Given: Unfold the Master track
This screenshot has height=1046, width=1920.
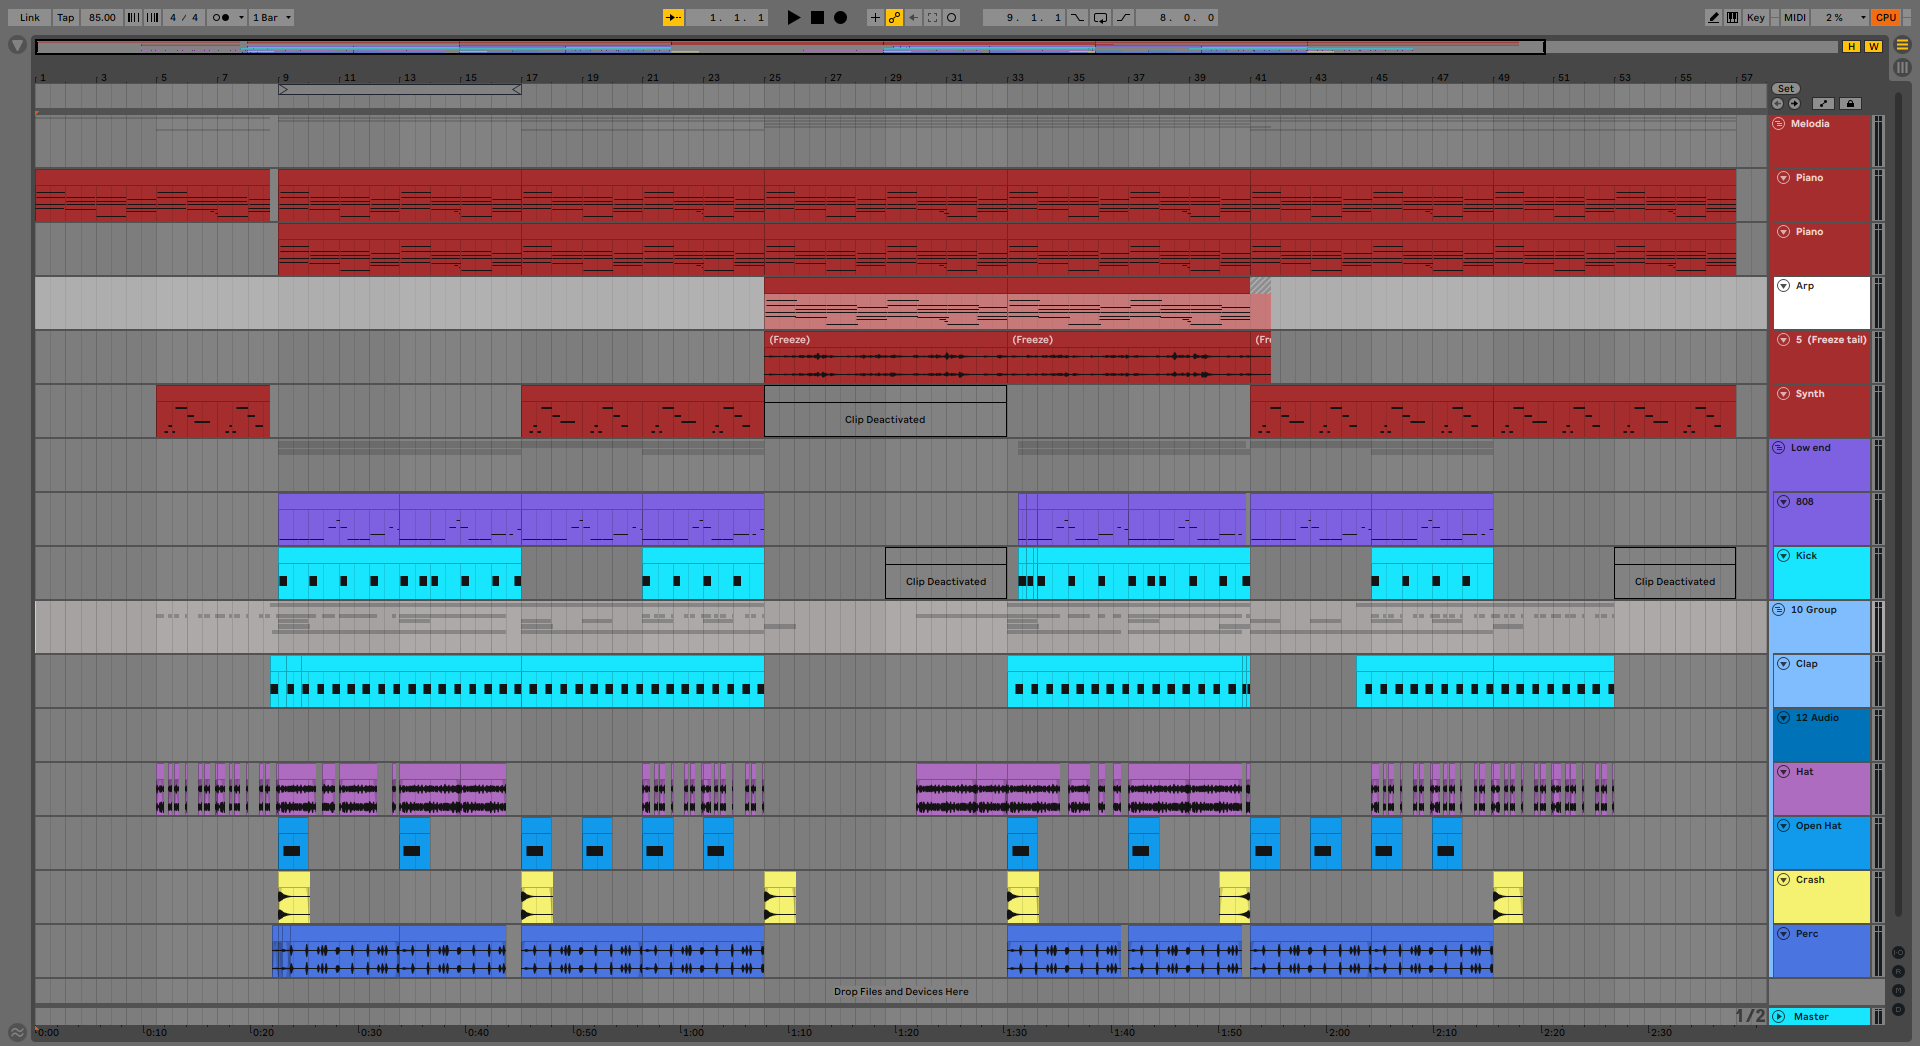Looking at the screenshot, I should (x=1779, y=1017).
